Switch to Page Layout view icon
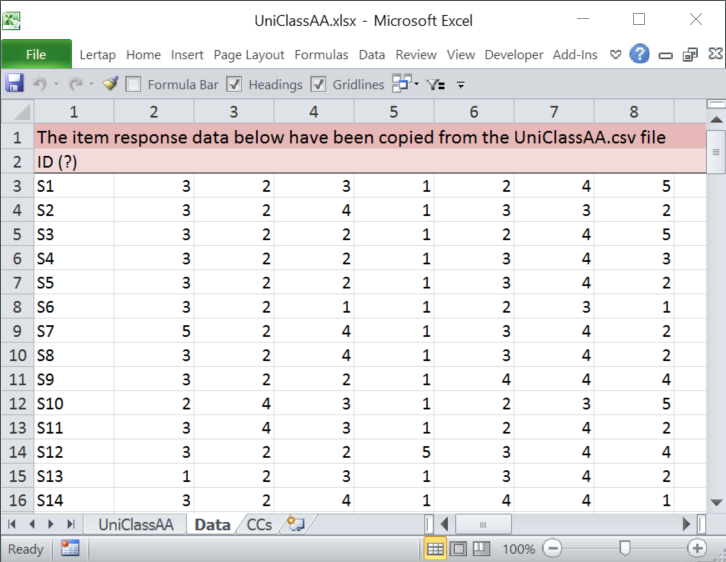726x562 pixels. (457, 549)
